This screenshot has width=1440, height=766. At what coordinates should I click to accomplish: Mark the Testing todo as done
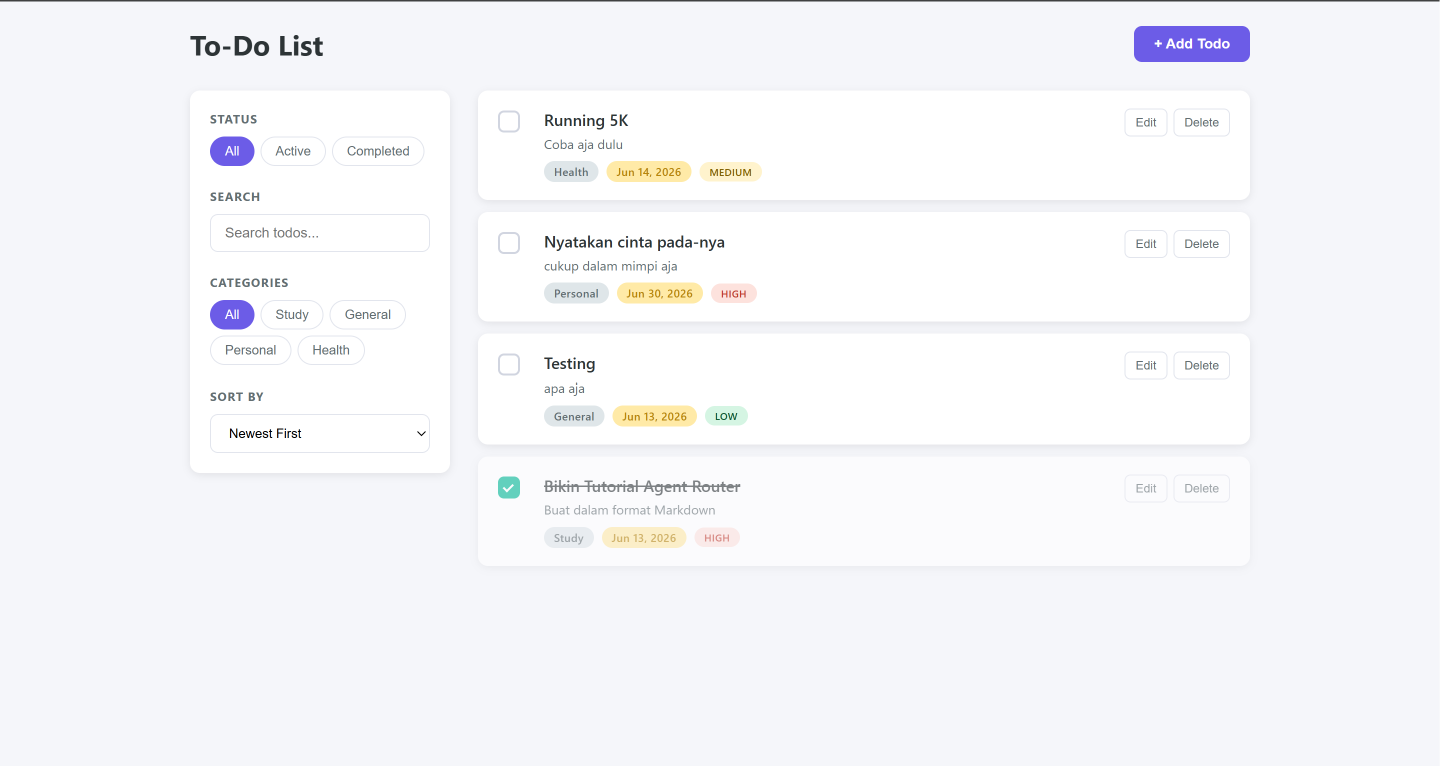(x=509, y=365)
